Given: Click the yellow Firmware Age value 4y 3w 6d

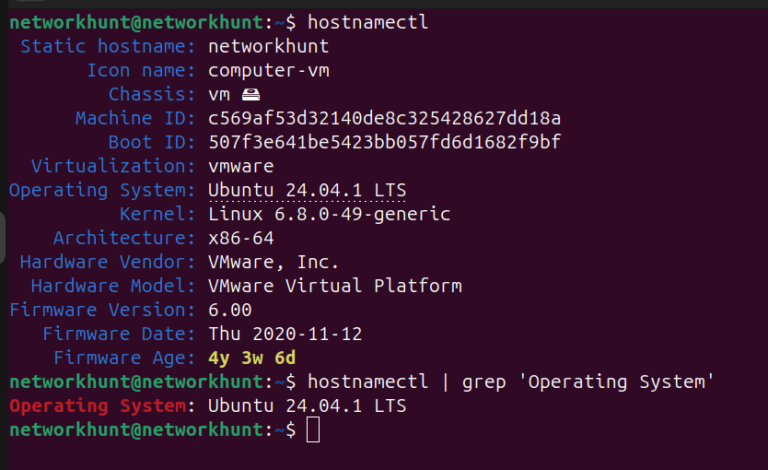Looking at the screenshot, I should pyautogui.click(x=252, y=358).
